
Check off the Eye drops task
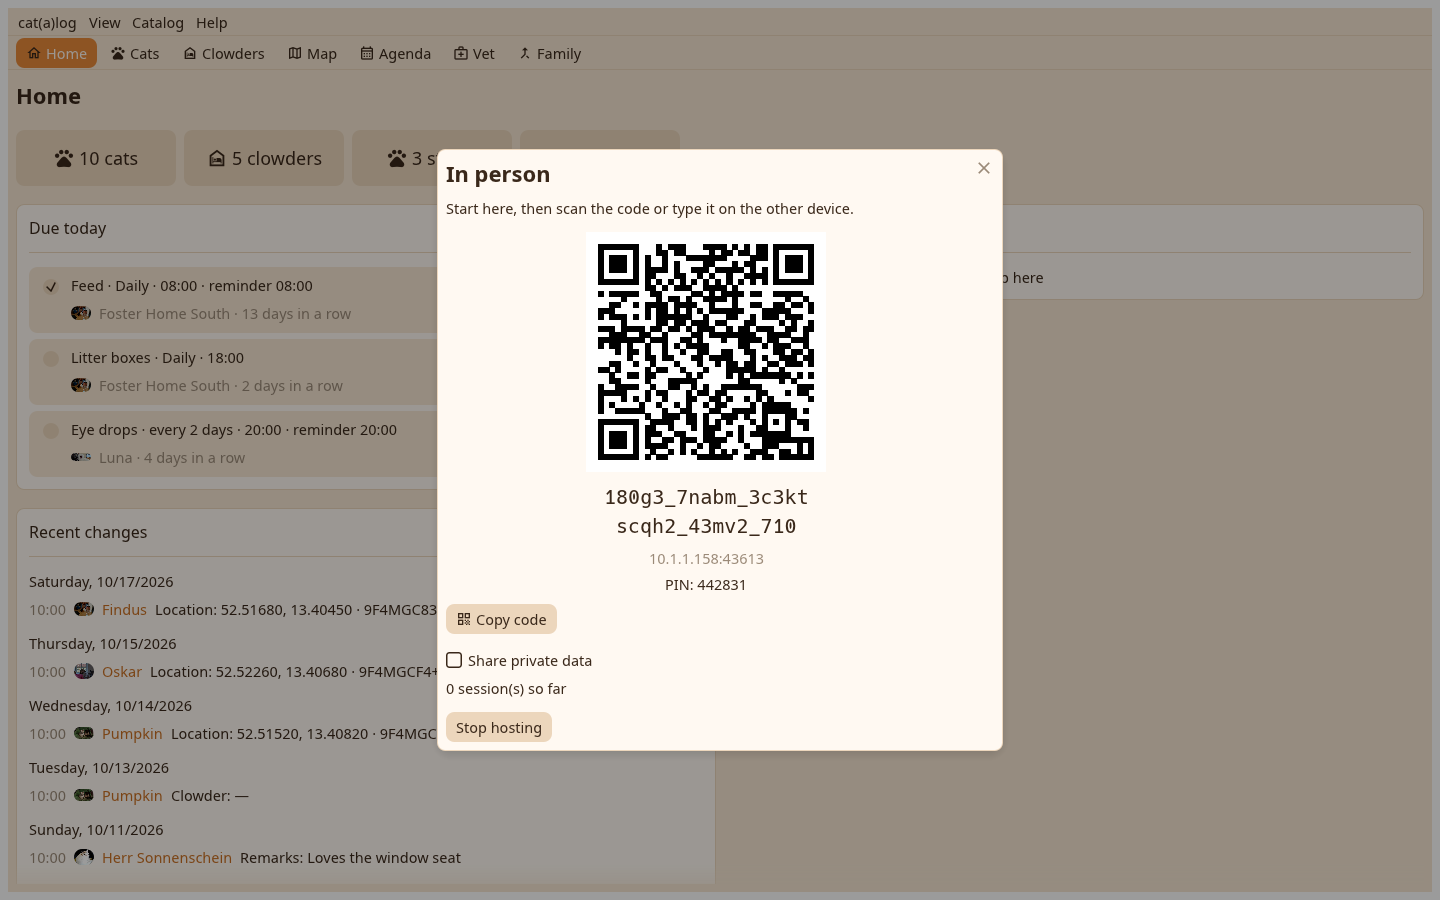point(51,430)
